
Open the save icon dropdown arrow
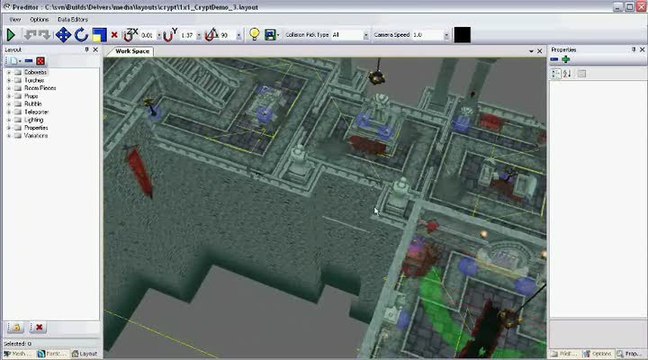tap(279, 35)
